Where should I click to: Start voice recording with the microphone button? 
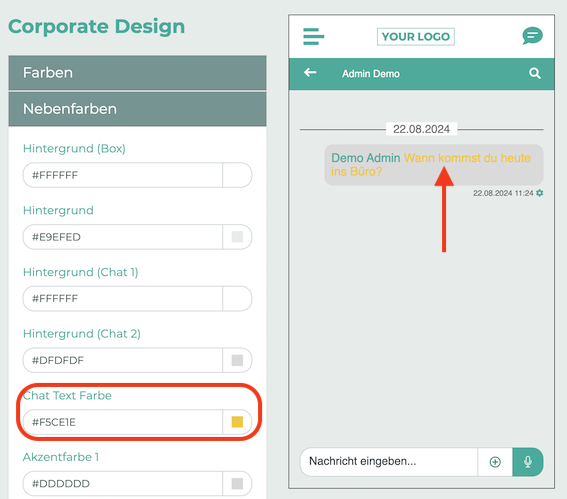[528, 462]
